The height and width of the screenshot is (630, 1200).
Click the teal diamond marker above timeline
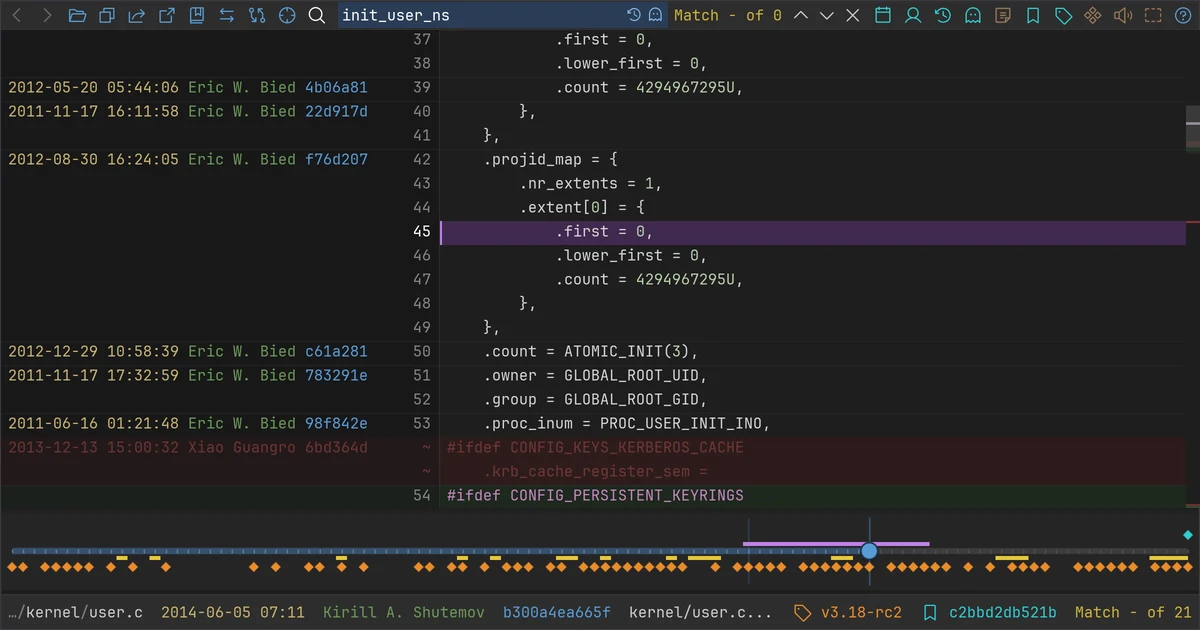(x=1188, y=535)
